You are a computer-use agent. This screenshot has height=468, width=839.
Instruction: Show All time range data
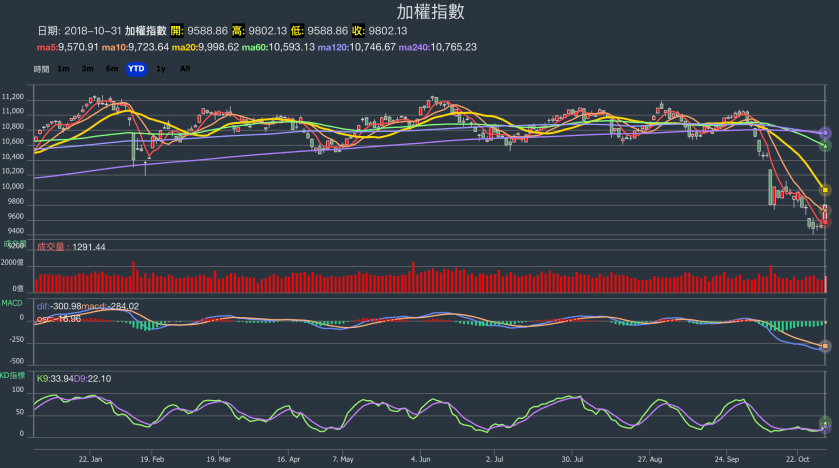(x=185, y=69)
